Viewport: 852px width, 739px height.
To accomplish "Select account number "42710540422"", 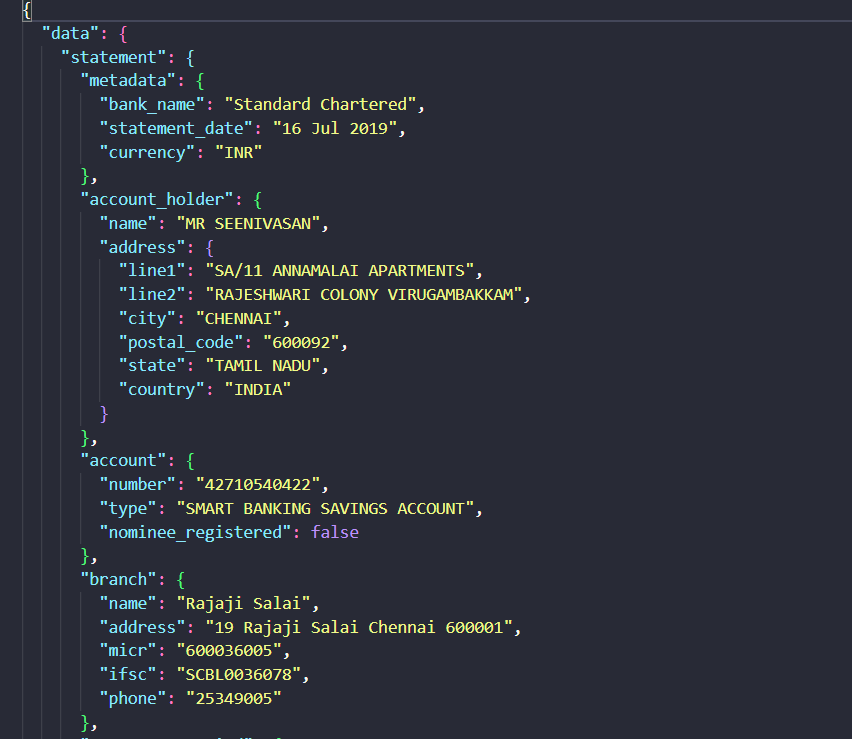I will tap(258, 485).
